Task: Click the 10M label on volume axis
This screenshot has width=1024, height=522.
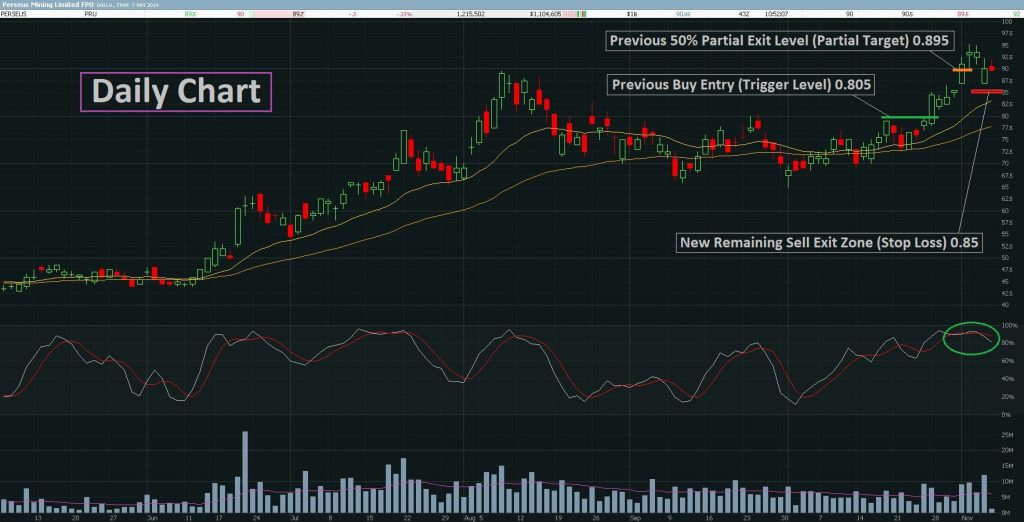Action: 1009,481
